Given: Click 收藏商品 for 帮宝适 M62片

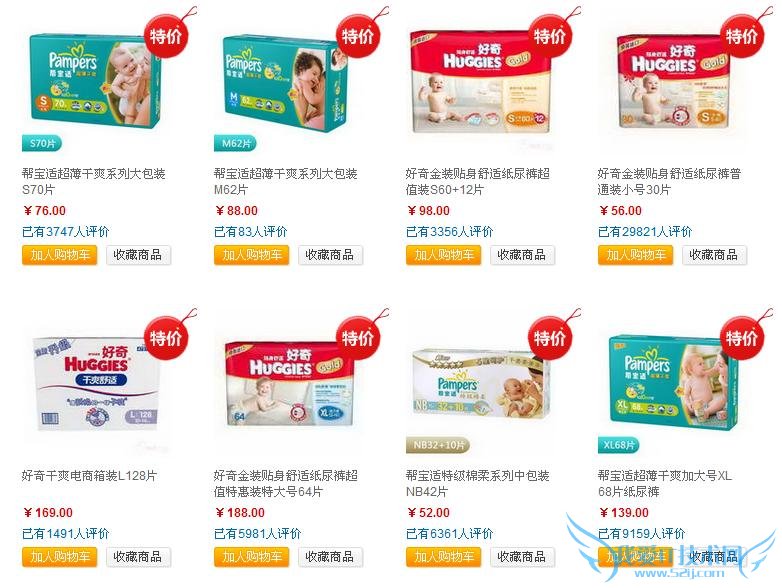Looking at the screenshot, I should click(330, 255).
